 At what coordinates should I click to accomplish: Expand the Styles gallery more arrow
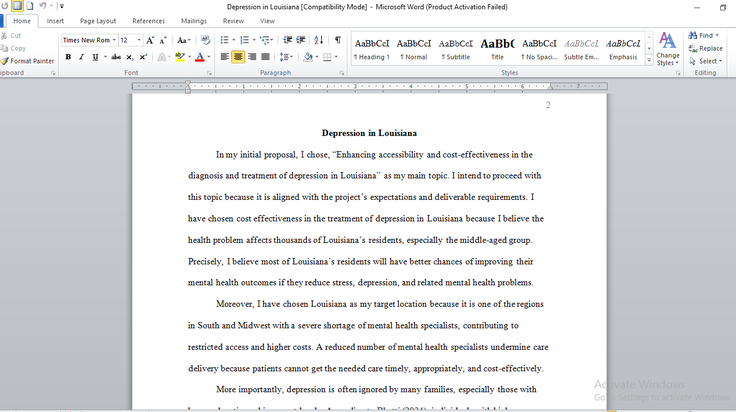point(649,60)
